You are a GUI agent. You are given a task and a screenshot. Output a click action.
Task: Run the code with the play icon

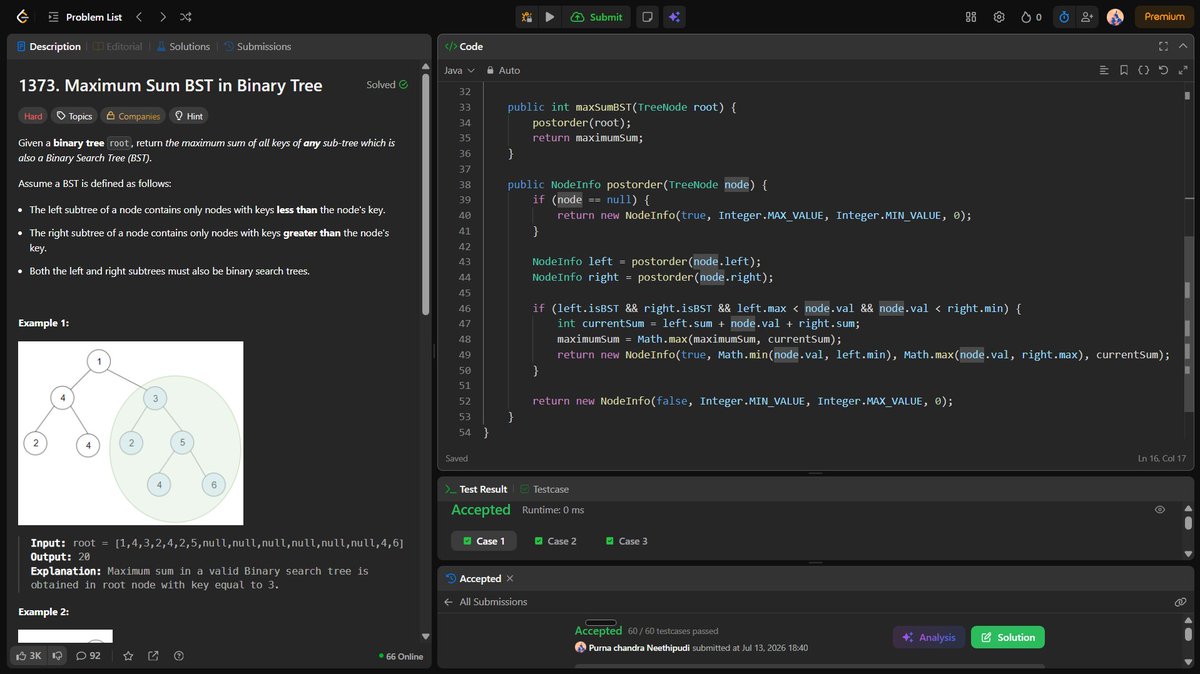(550, 17)
